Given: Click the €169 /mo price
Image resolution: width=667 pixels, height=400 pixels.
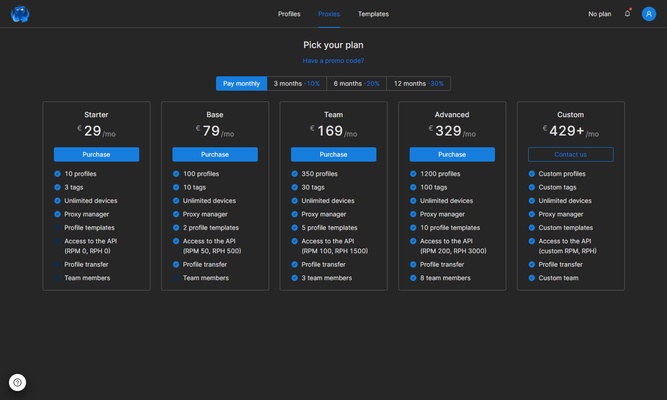Looking at the screenshot, I should (x=334, y=131).
